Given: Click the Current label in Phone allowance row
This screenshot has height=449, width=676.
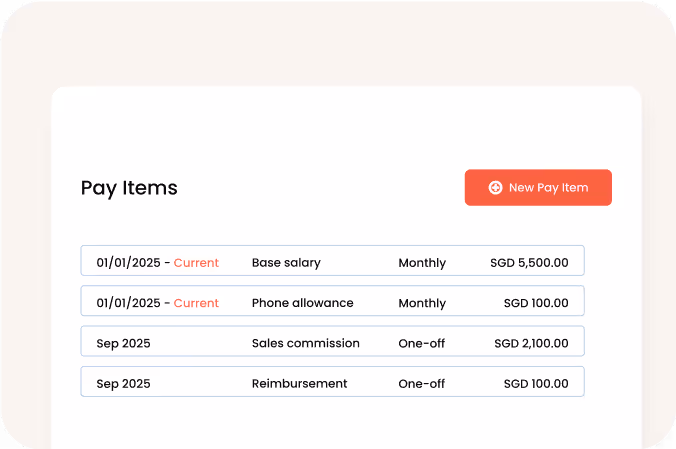Looking at the screenshot, I should [196, 303].
